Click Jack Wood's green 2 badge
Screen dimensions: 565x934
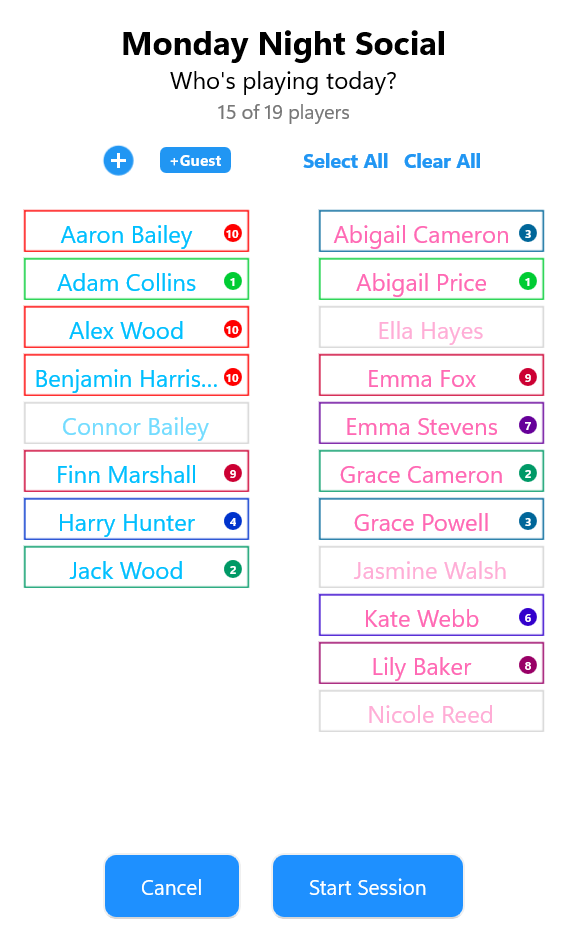[233, 569]
